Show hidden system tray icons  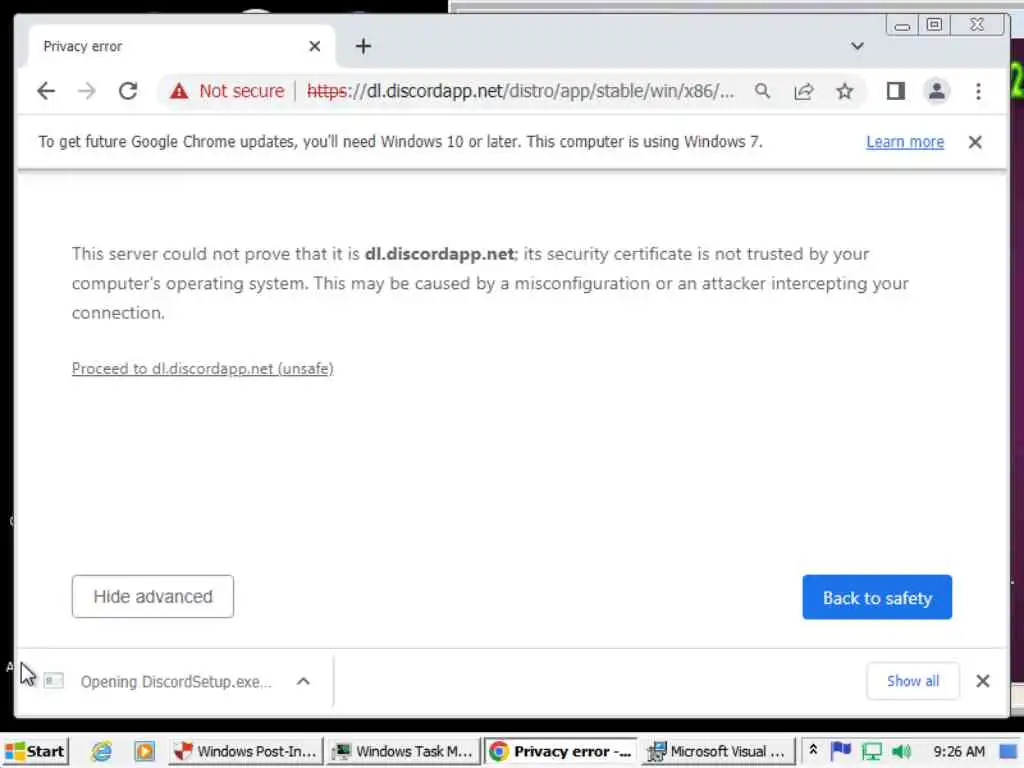pos(813,751)
